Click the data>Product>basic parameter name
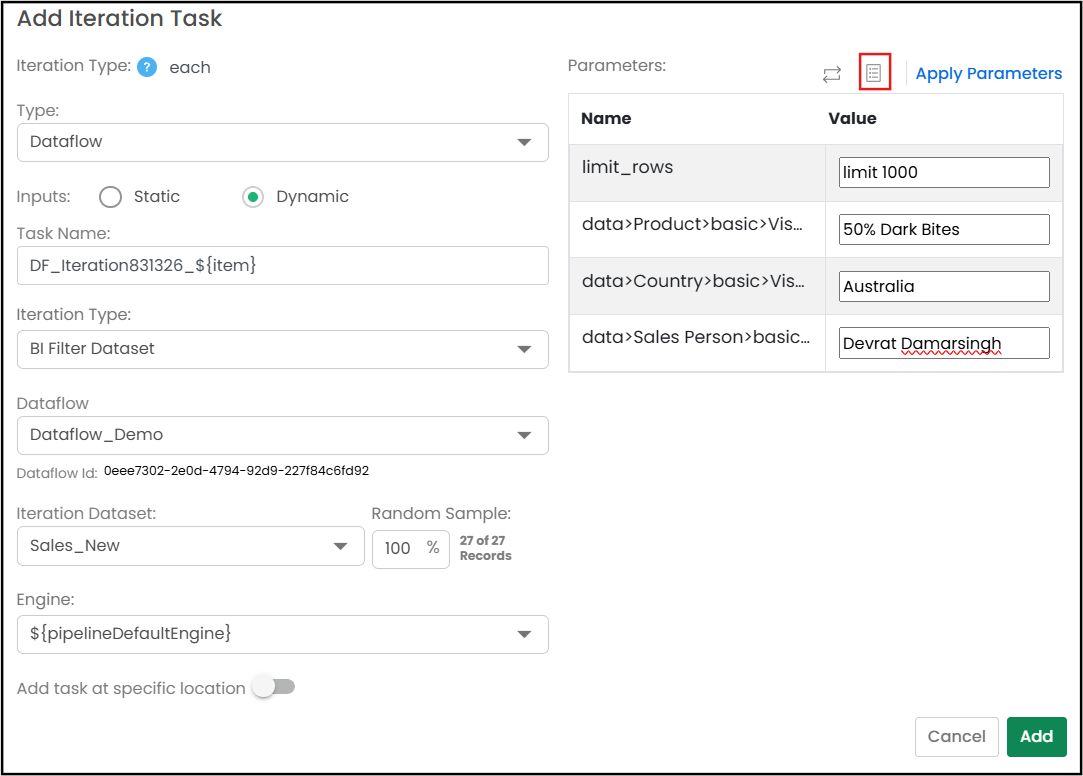This screenshot has width=1083, height=776. 692,224
